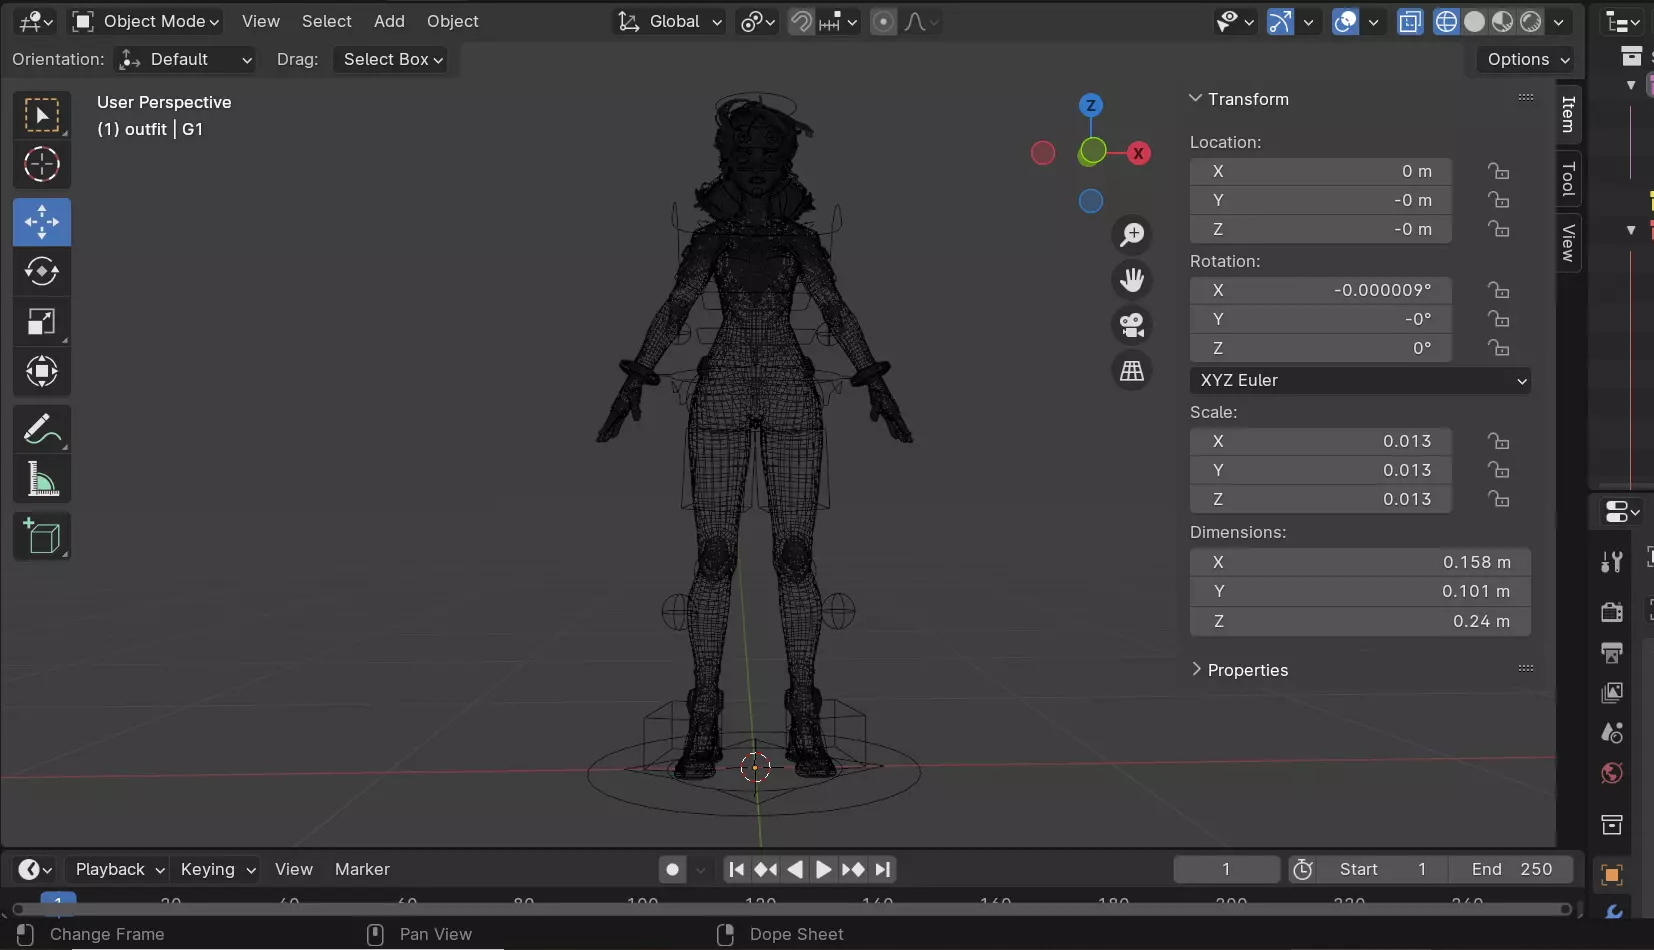The image size is (1654, 950).
Task: Play the animation forward
Action: click(823, 869)
